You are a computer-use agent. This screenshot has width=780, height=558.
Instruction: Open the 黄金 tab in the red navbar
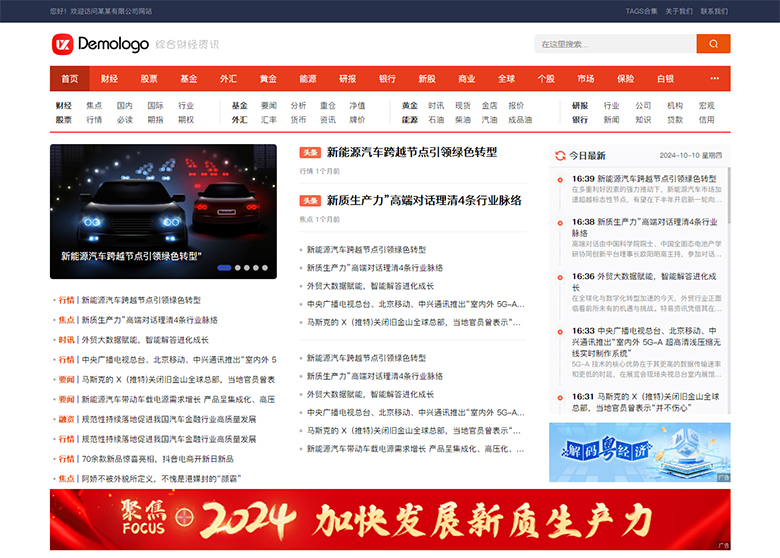(x=268, y=78)
